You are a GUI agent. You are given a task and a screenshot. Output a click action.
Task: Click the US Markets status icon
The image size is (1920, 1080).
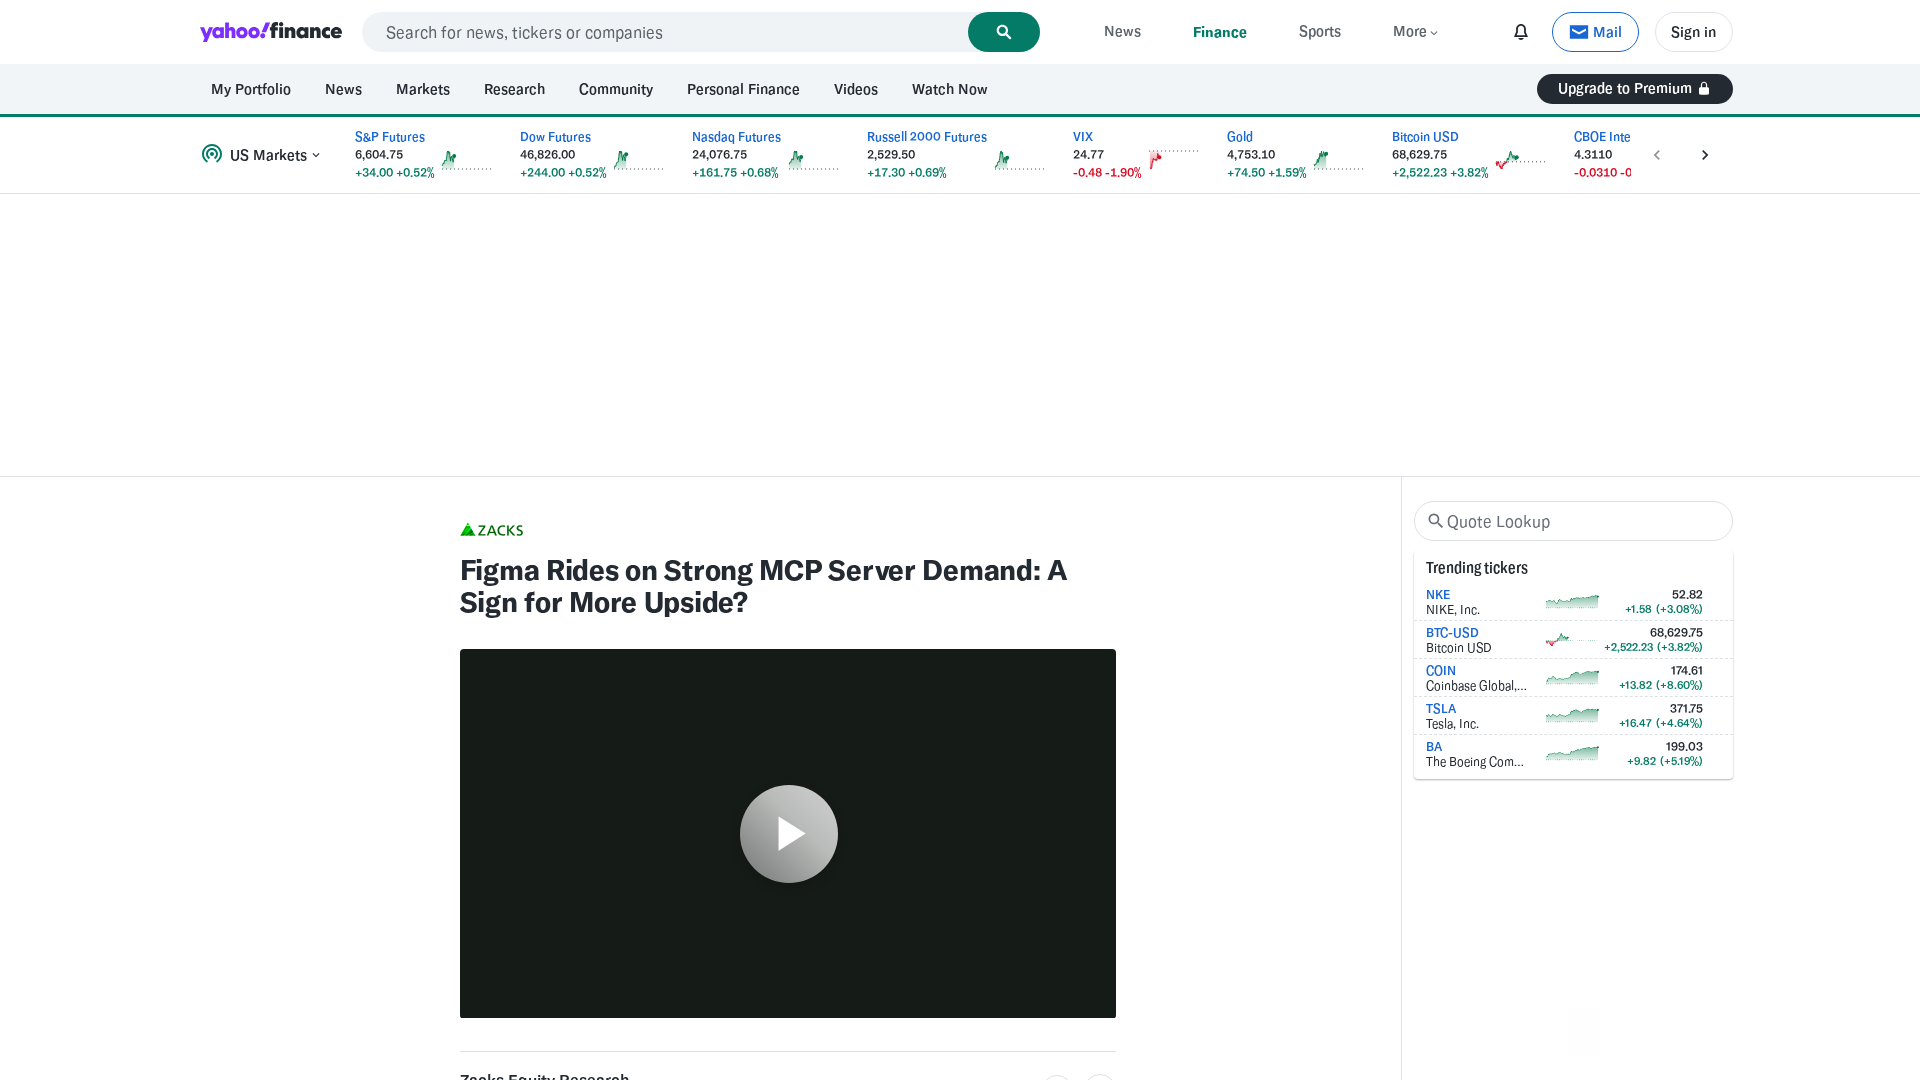click(x=212, y=154)
